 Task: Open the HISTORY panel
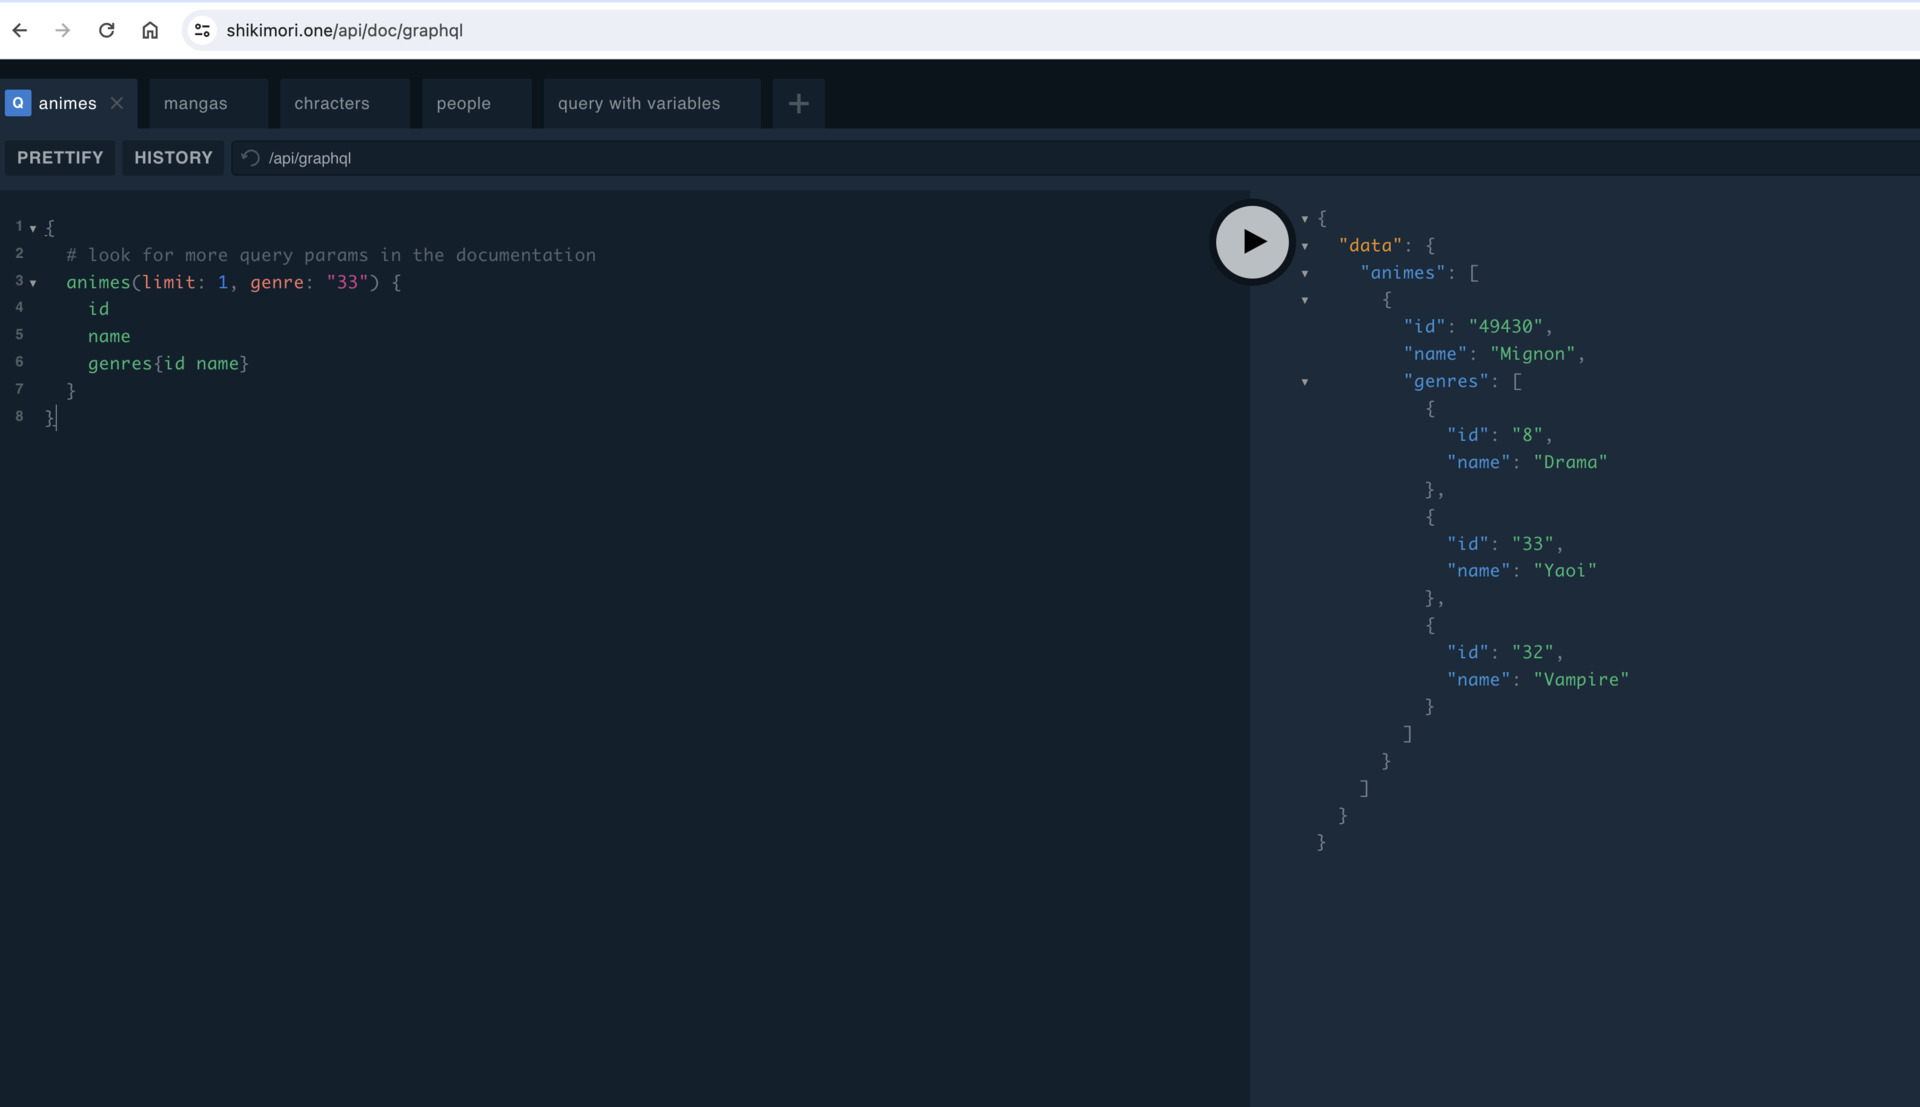point(173,158)
